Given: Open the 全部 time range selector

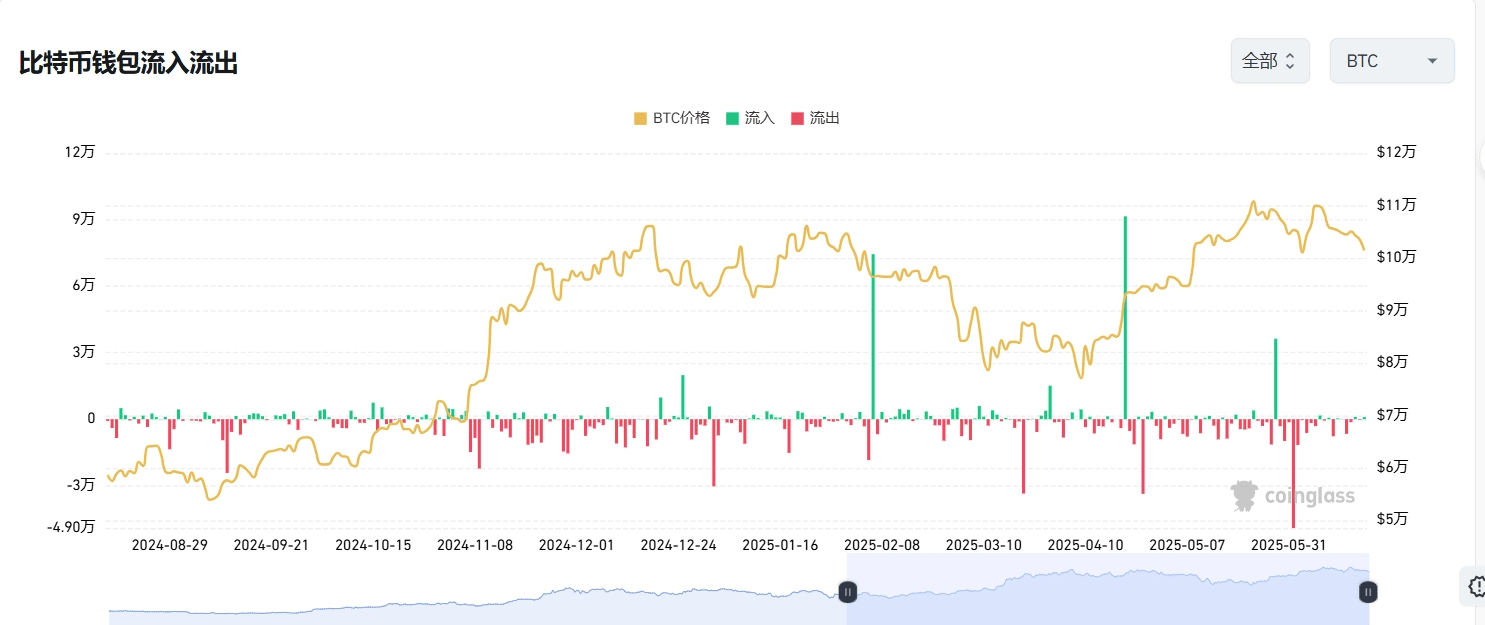Looking at the screenshot, I should click(1269, 61).
